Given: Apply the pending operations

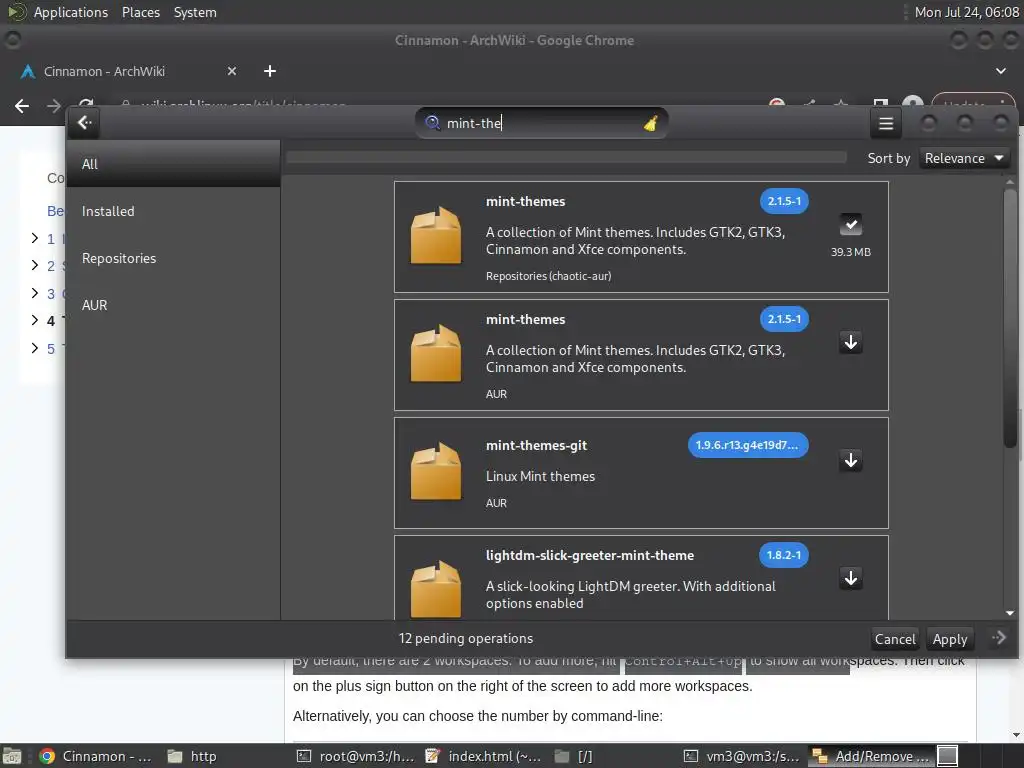Looking at the screenshot, I should [950, 639].
